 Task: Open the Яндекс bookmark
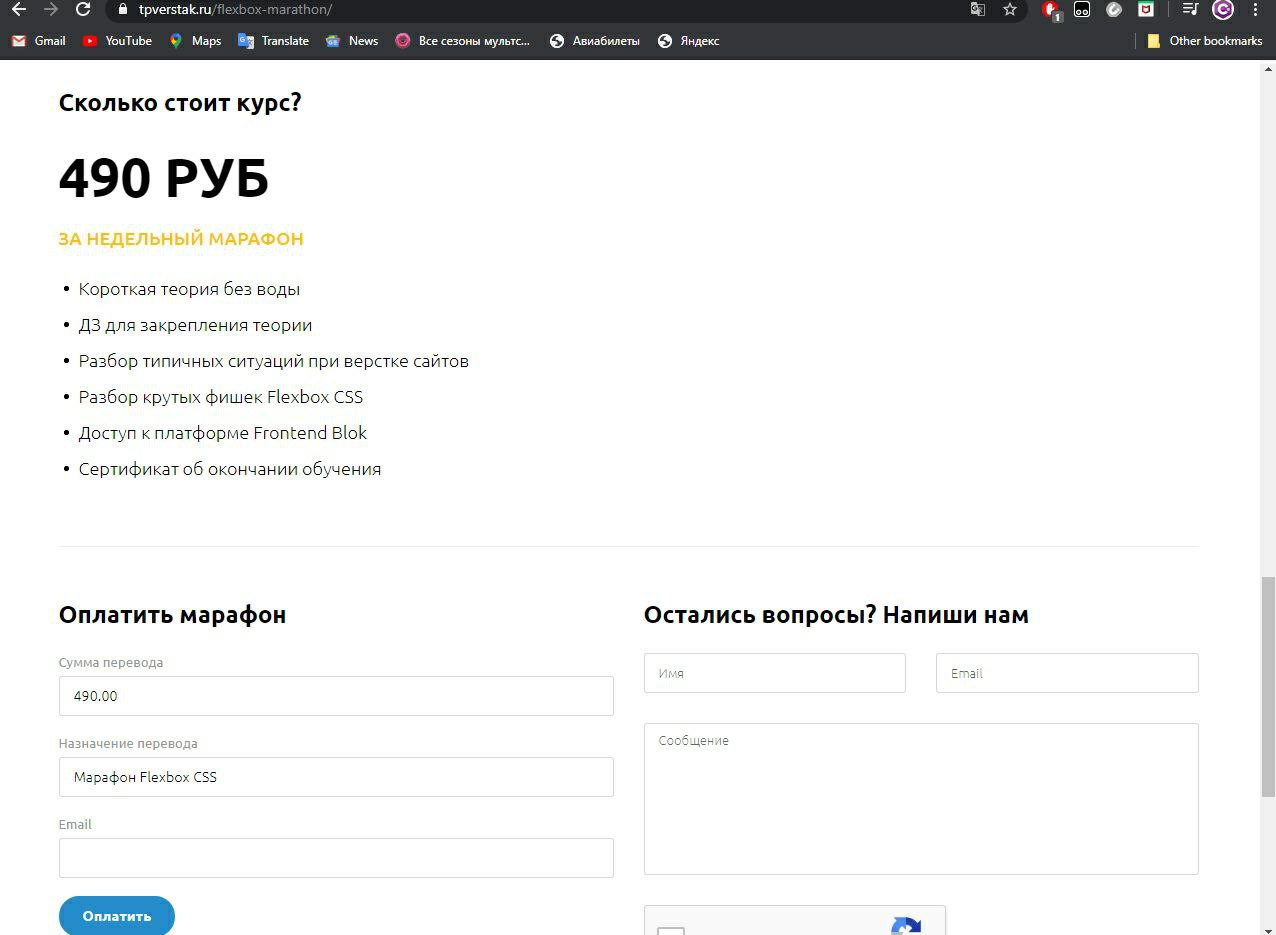point(688,41)
